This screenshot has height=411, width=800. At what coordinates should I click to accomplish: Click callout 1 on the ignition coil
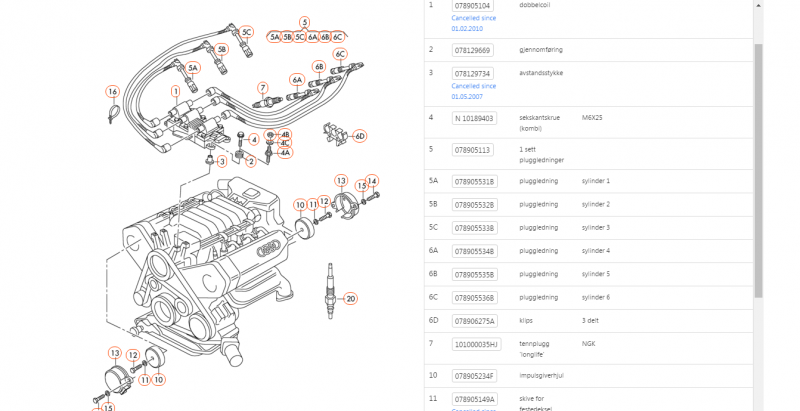point(175,91)
